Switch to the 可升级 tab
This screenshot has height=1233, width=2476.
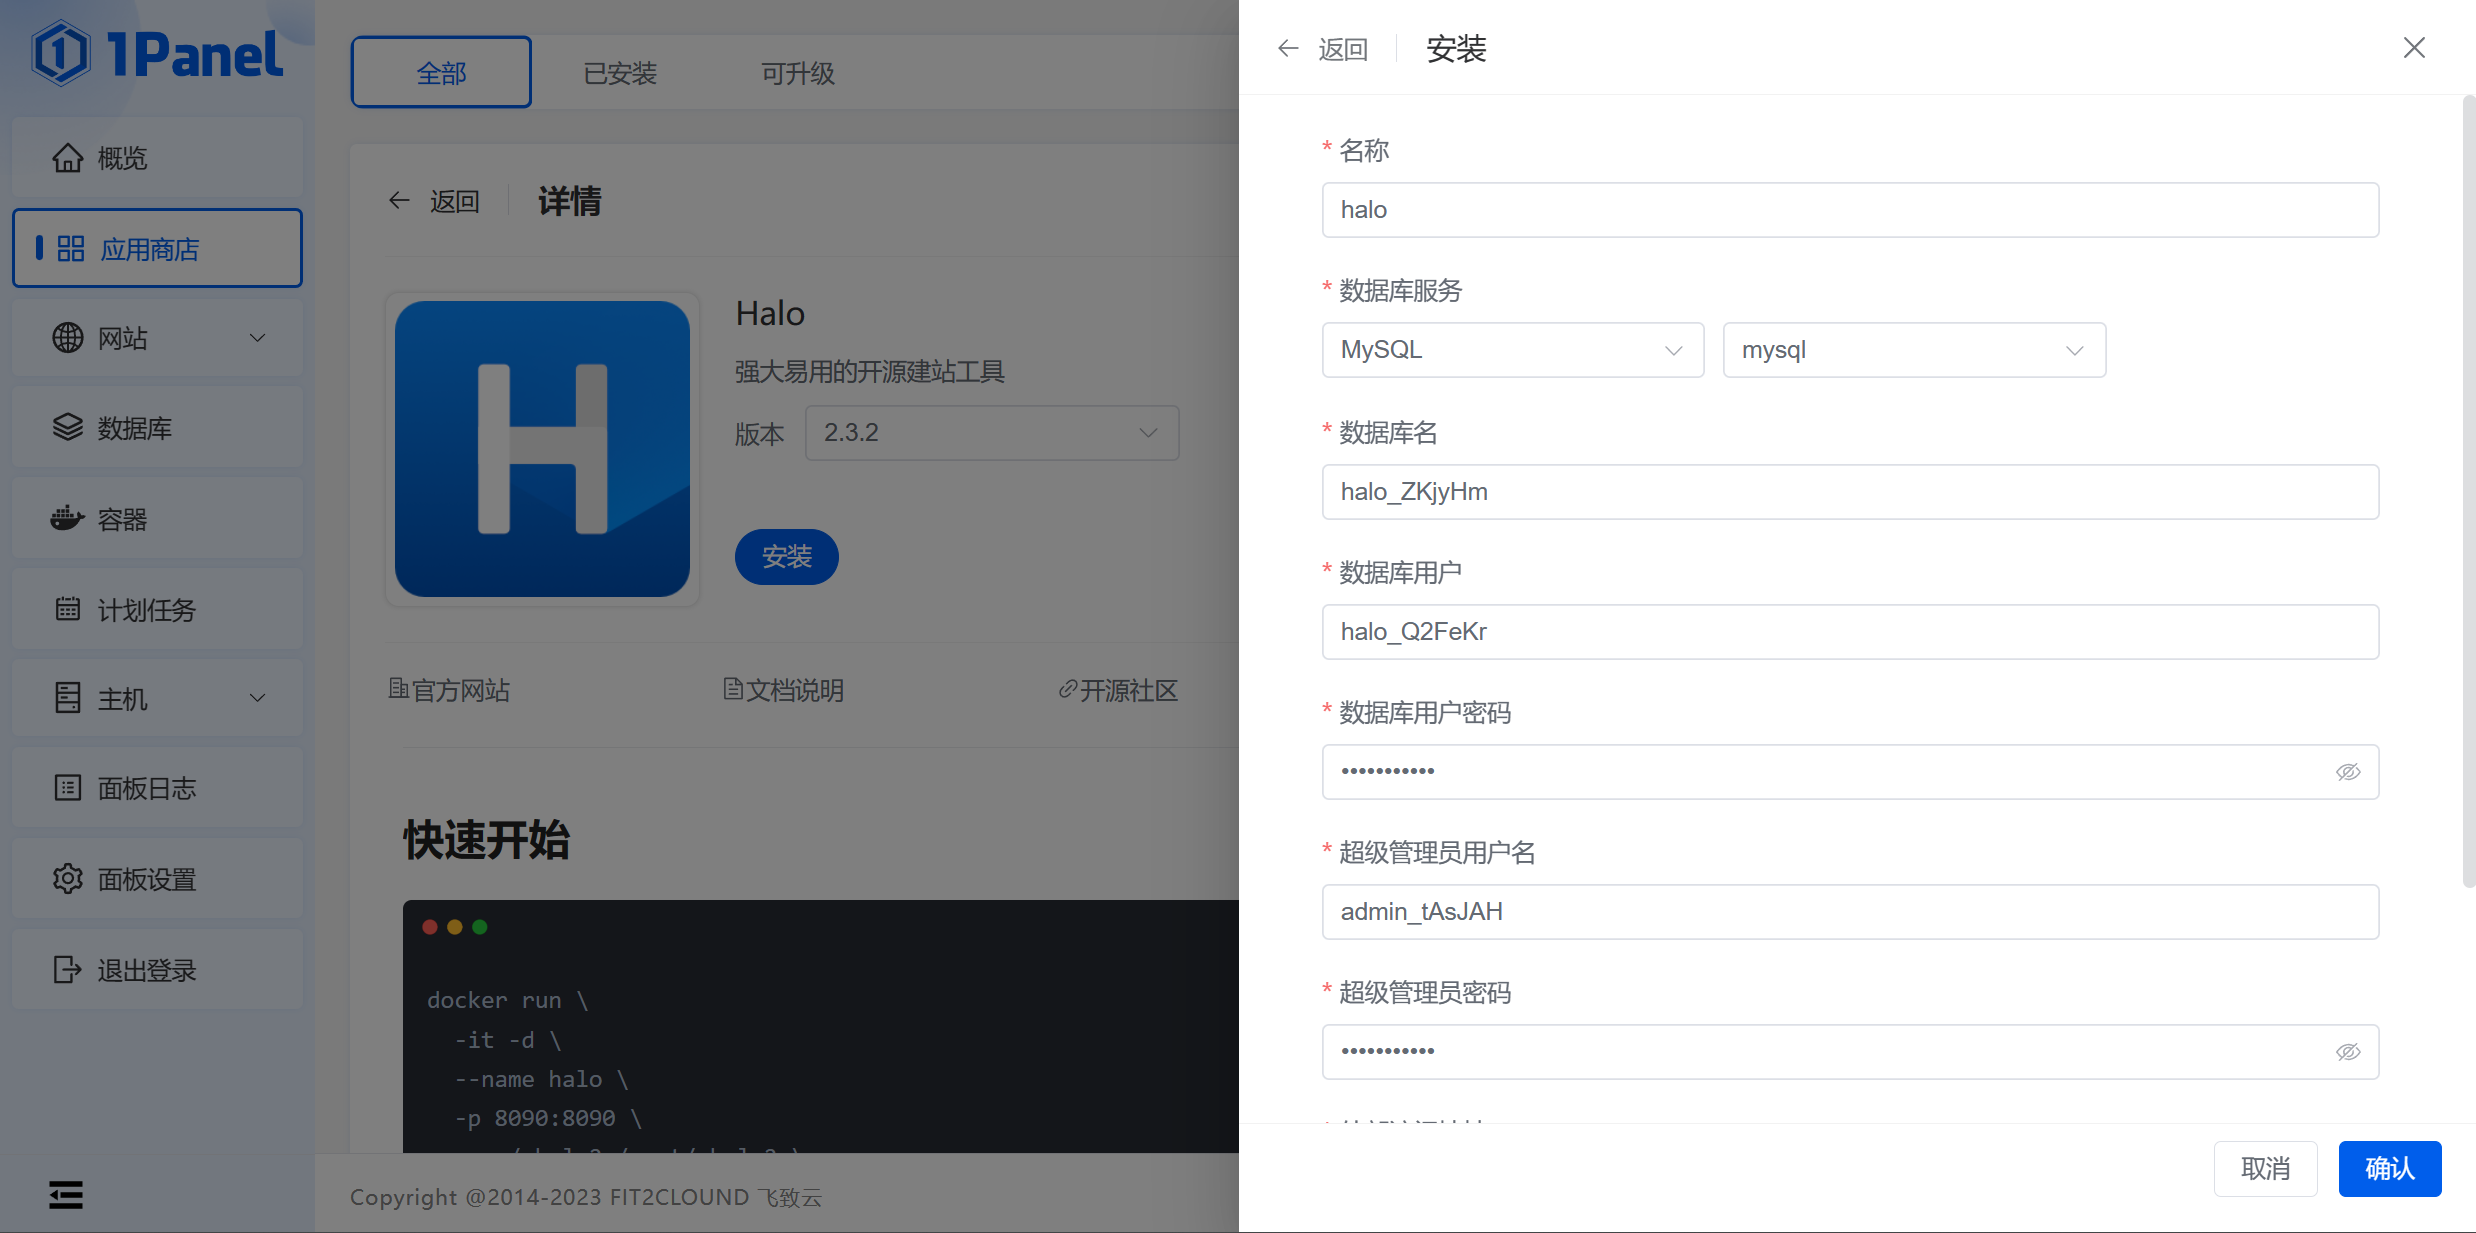(797, 72)
